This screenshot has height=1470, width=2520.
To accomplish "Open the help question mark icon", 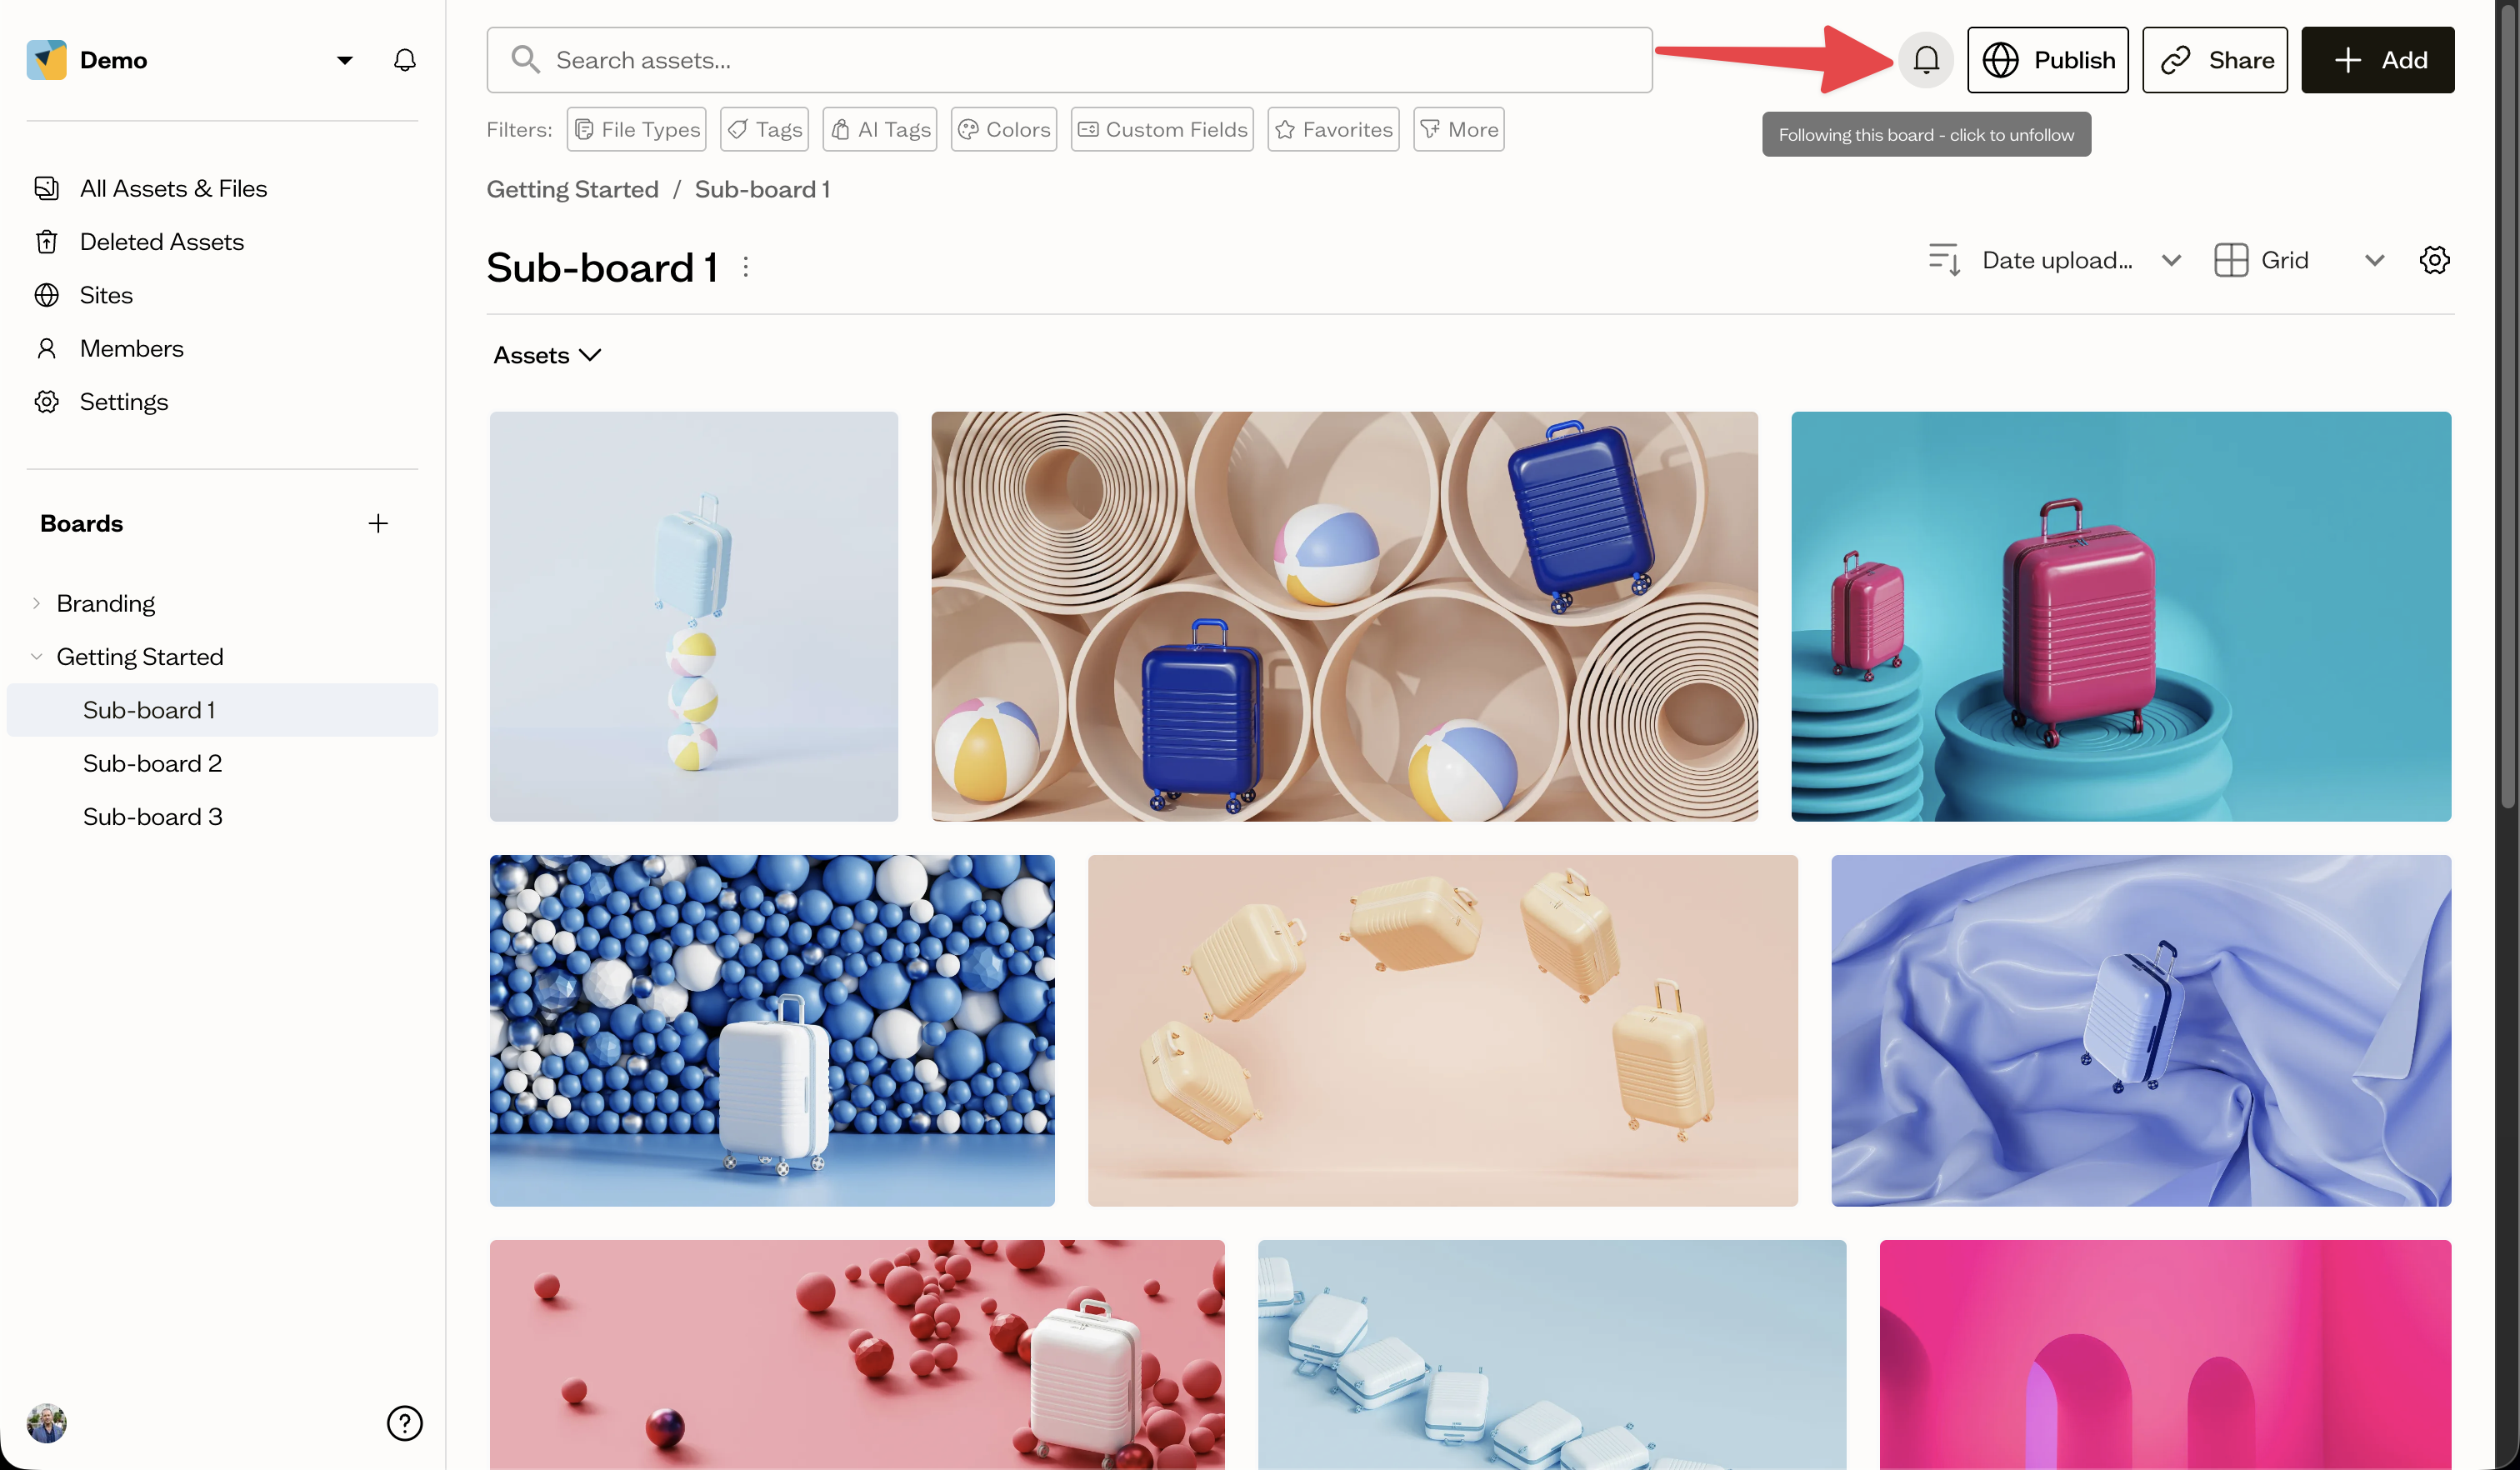I will 404,1422.
